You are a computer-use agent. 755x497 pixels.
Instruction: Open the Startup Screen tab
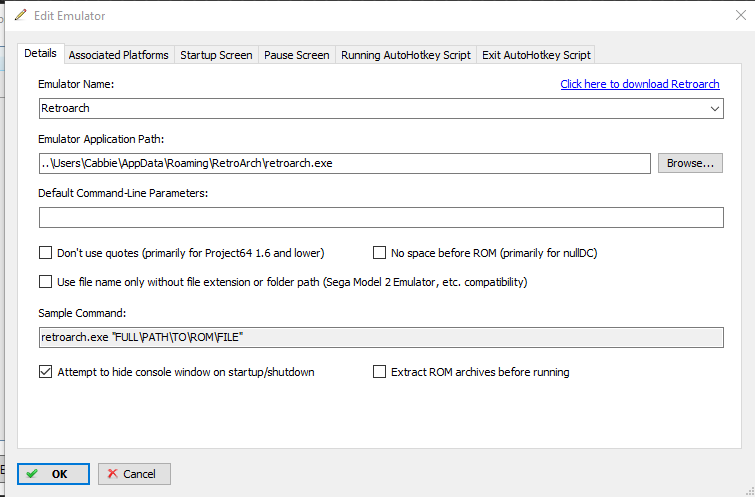tap(216, 55)
